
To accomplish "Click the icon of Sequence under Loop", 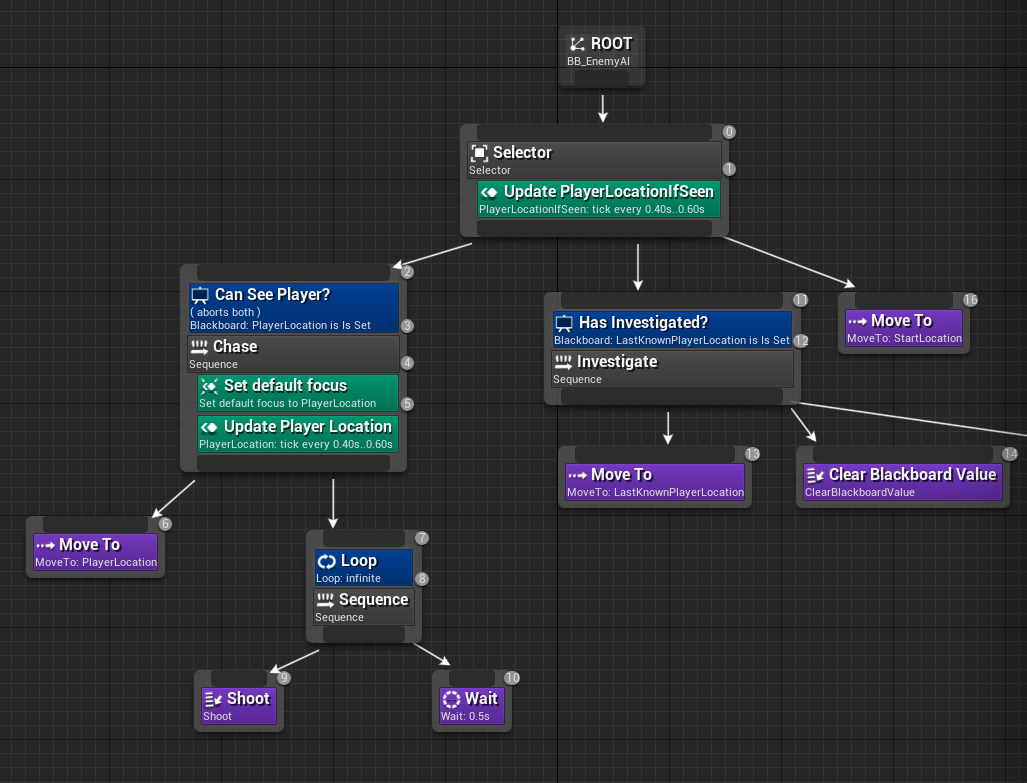I will tap(326, 600).
